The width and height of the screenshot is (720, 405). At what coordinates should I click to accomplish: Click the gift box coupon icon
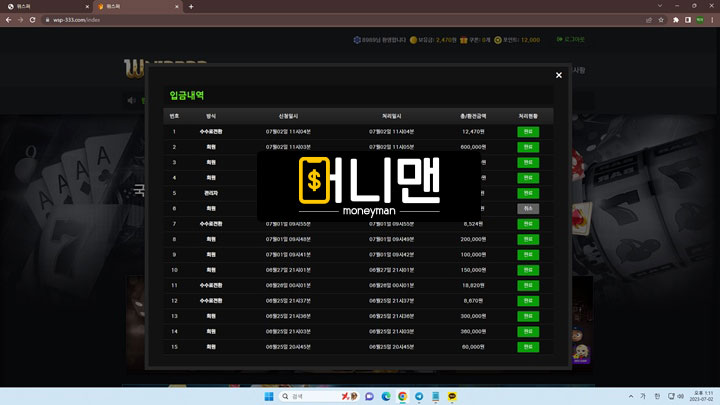tap(464, 40)
